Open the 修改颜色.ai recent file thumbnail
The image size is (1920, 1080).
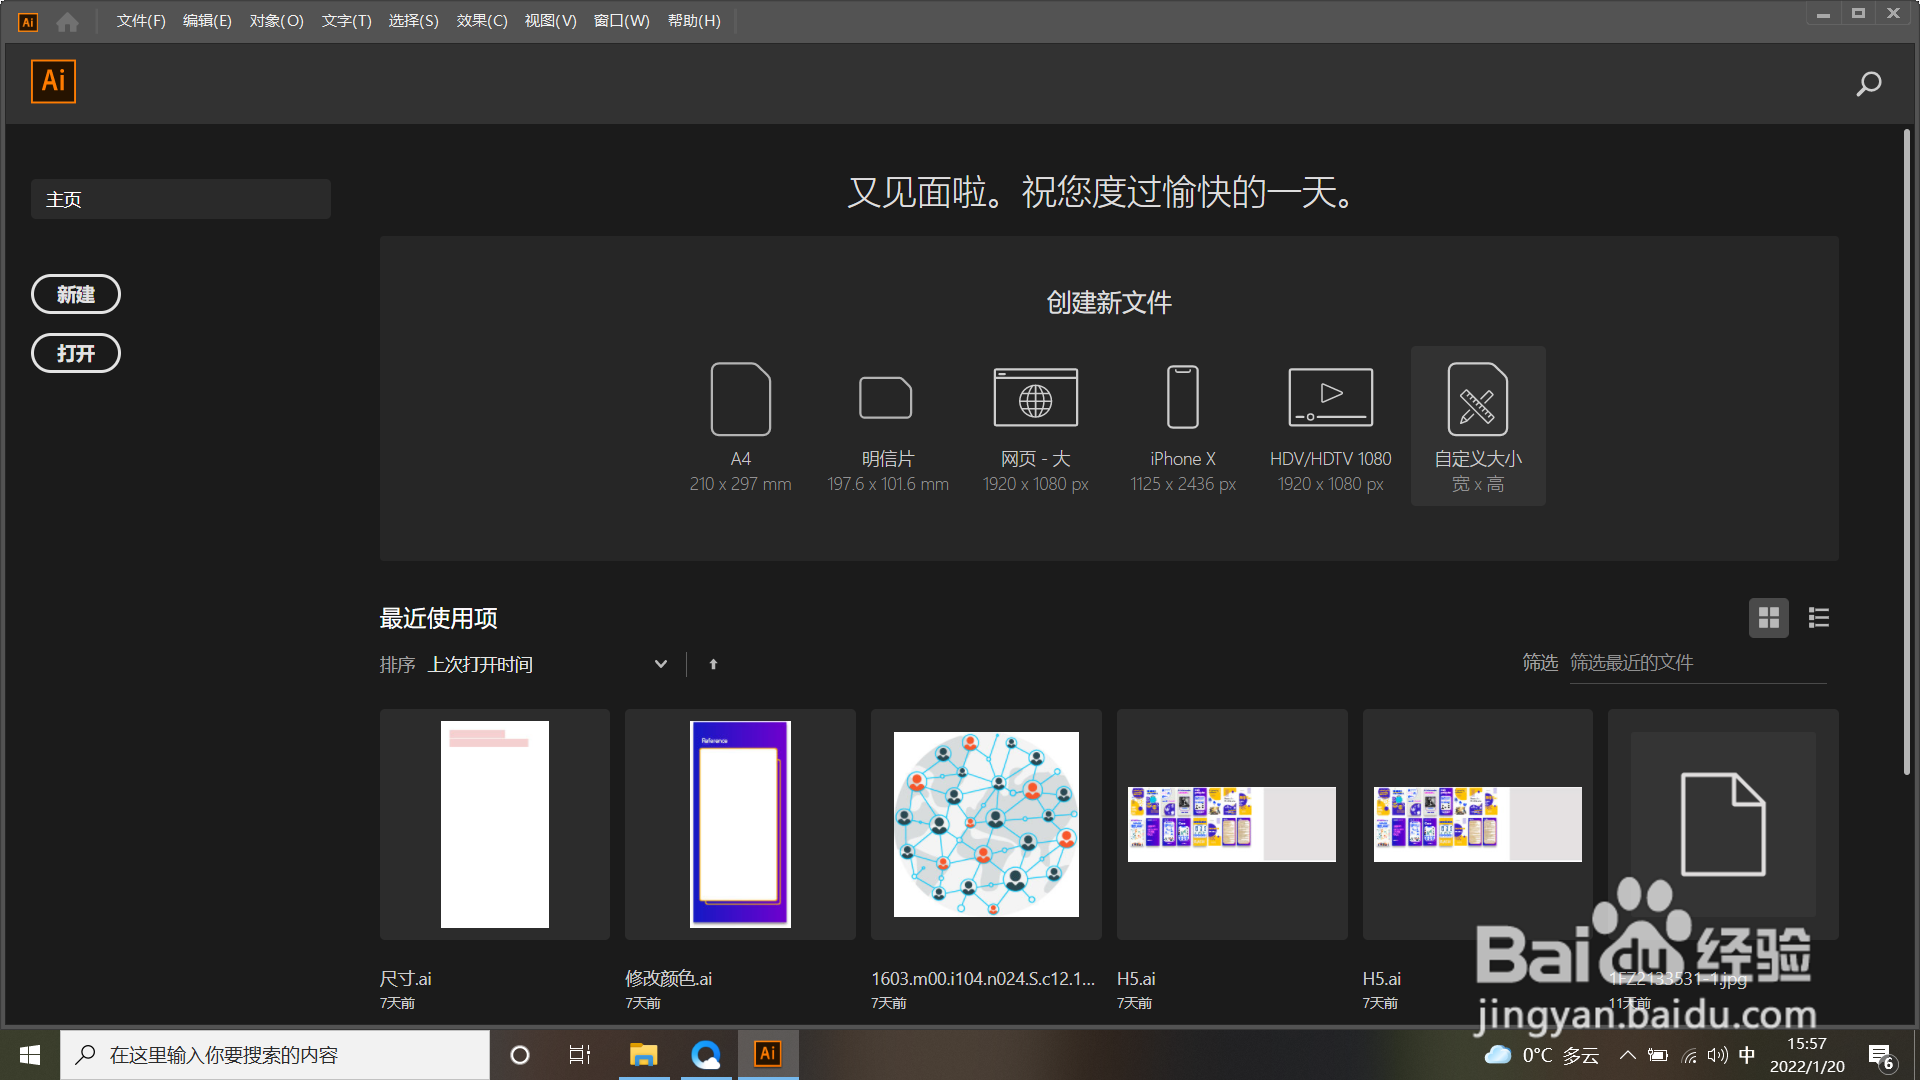pos(740,824)
